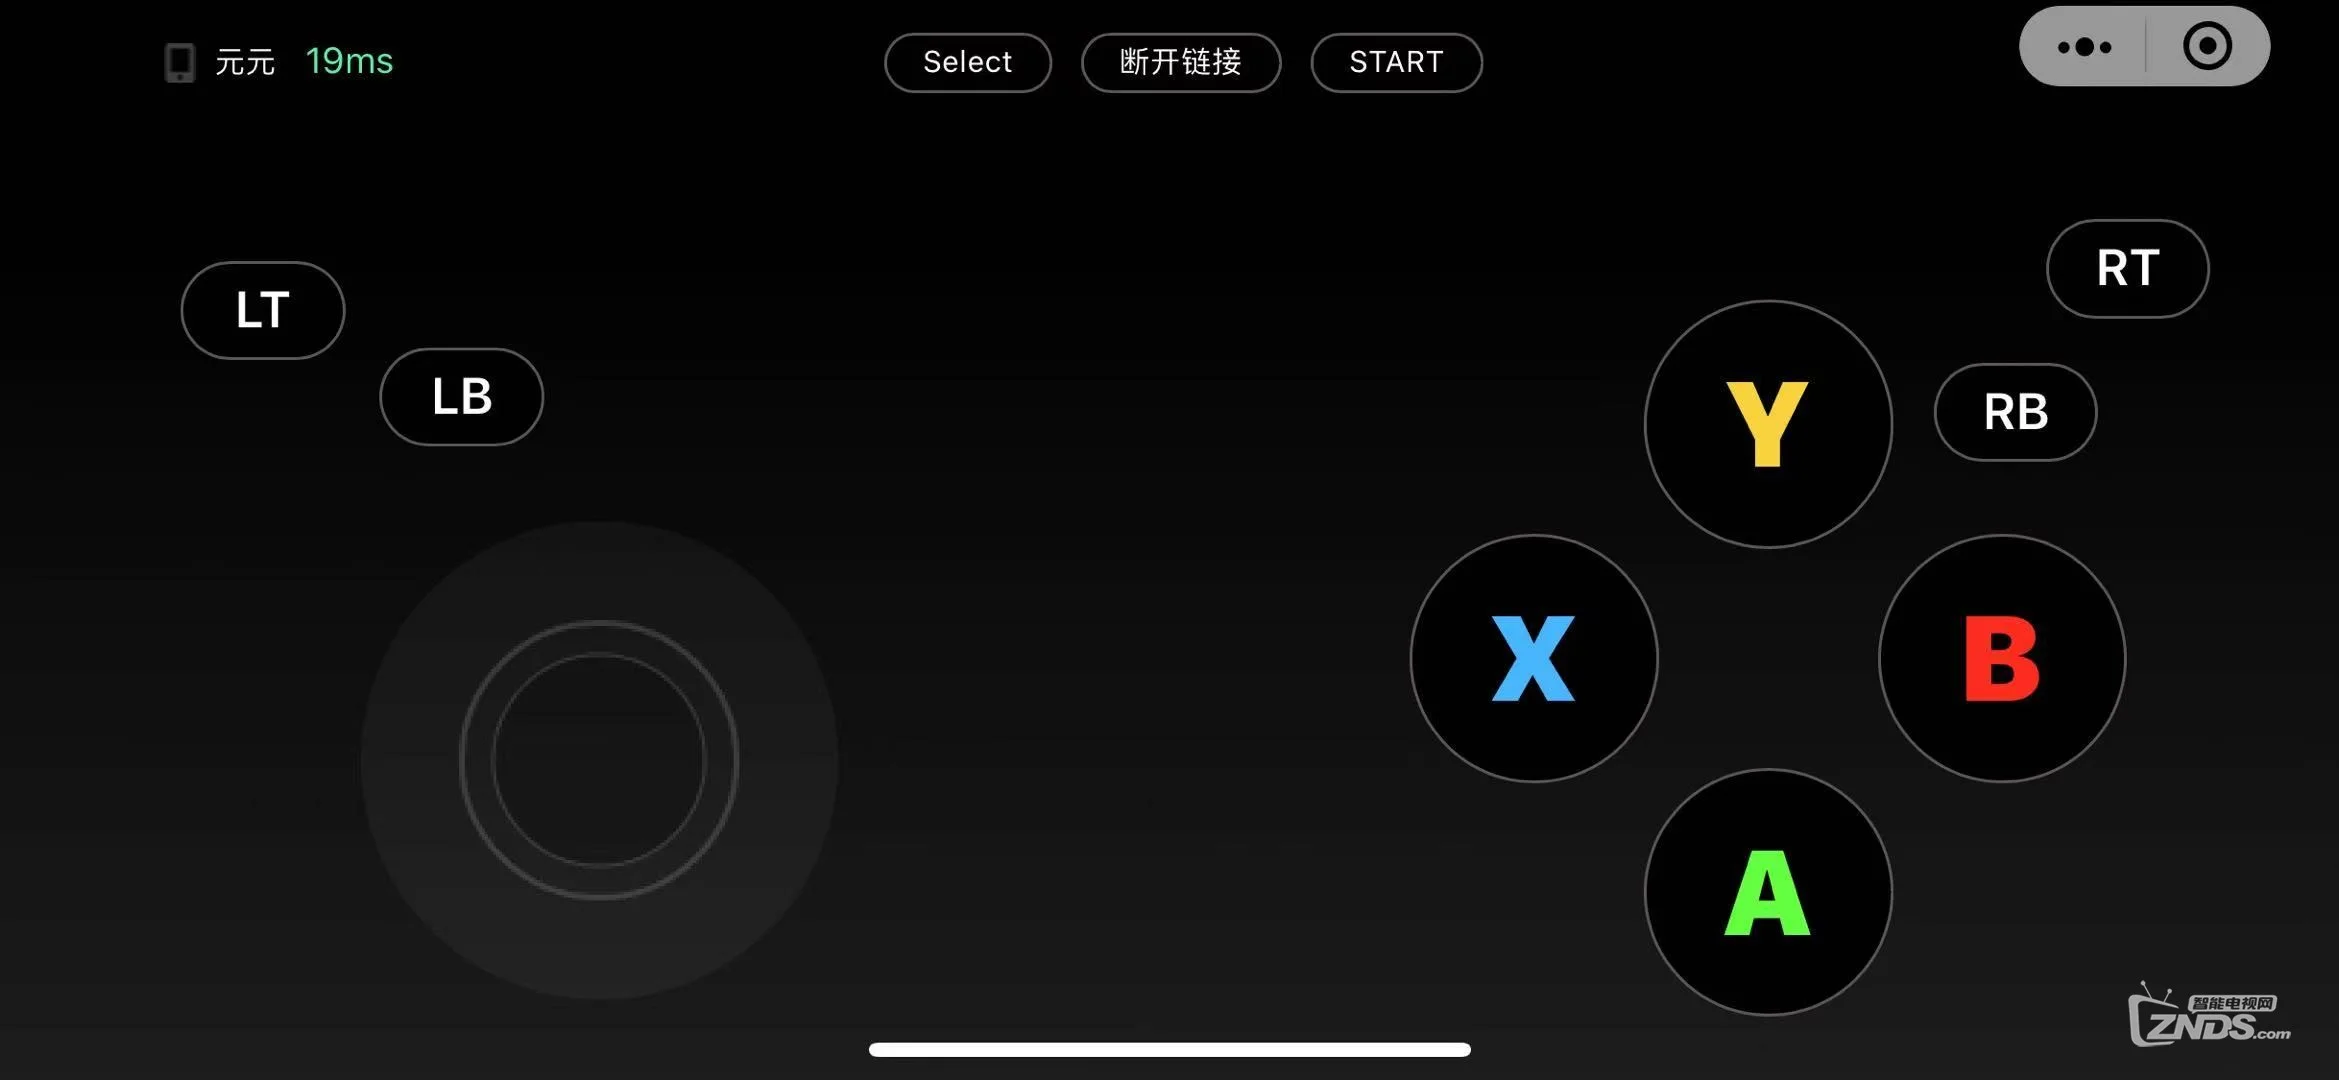The width and height of the screenshot is (2339, 1080).
Task: Tap the LT trigger button
Action: (x=261, y=309)
